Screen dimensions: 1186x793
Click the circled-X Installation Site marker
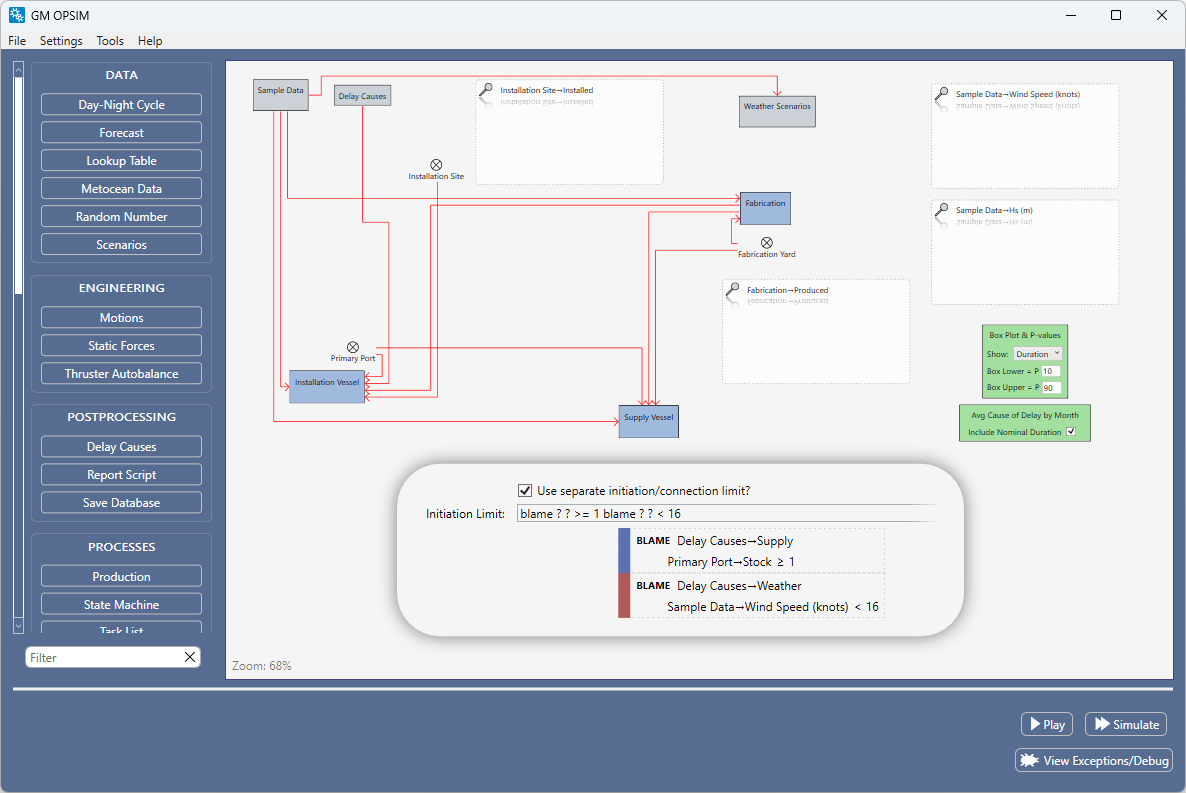(436, 164)
